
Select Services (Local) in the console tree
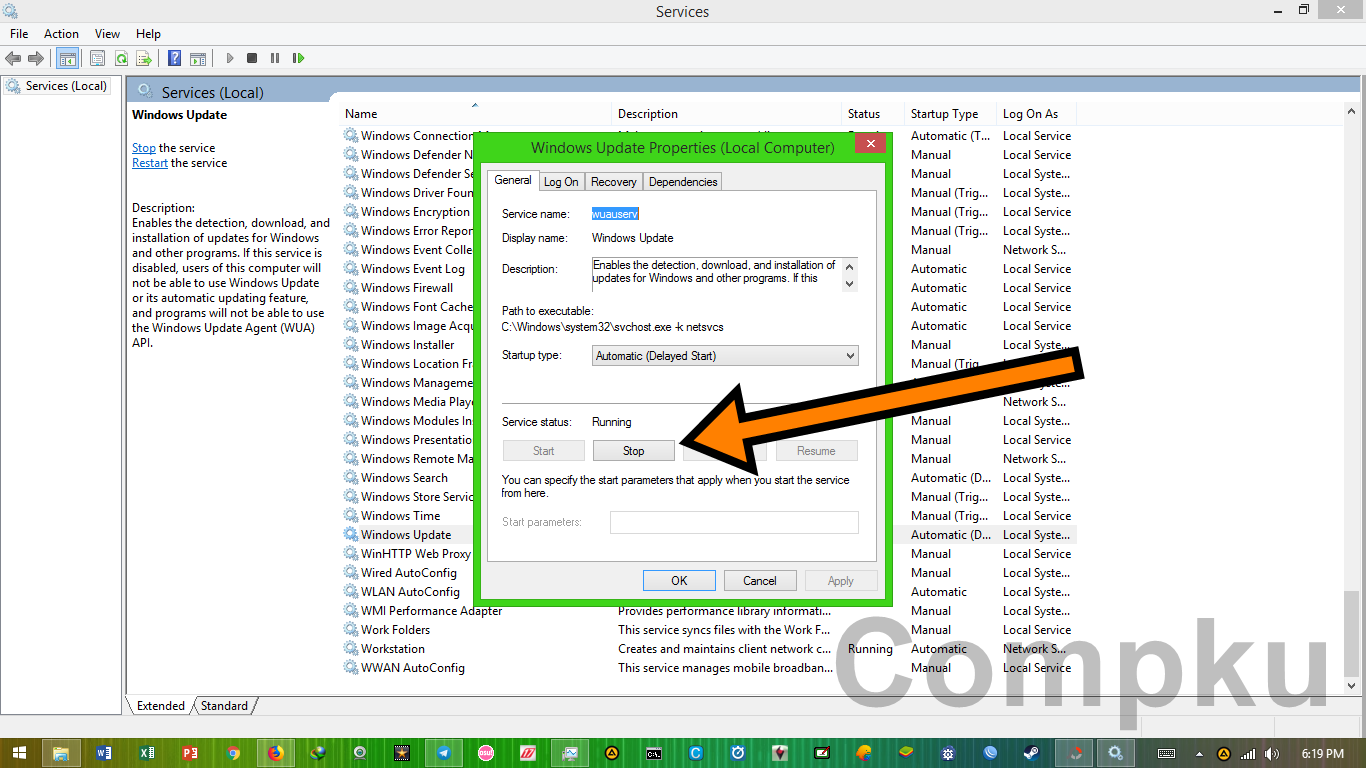pyautogui.click(x=57, y=86)
